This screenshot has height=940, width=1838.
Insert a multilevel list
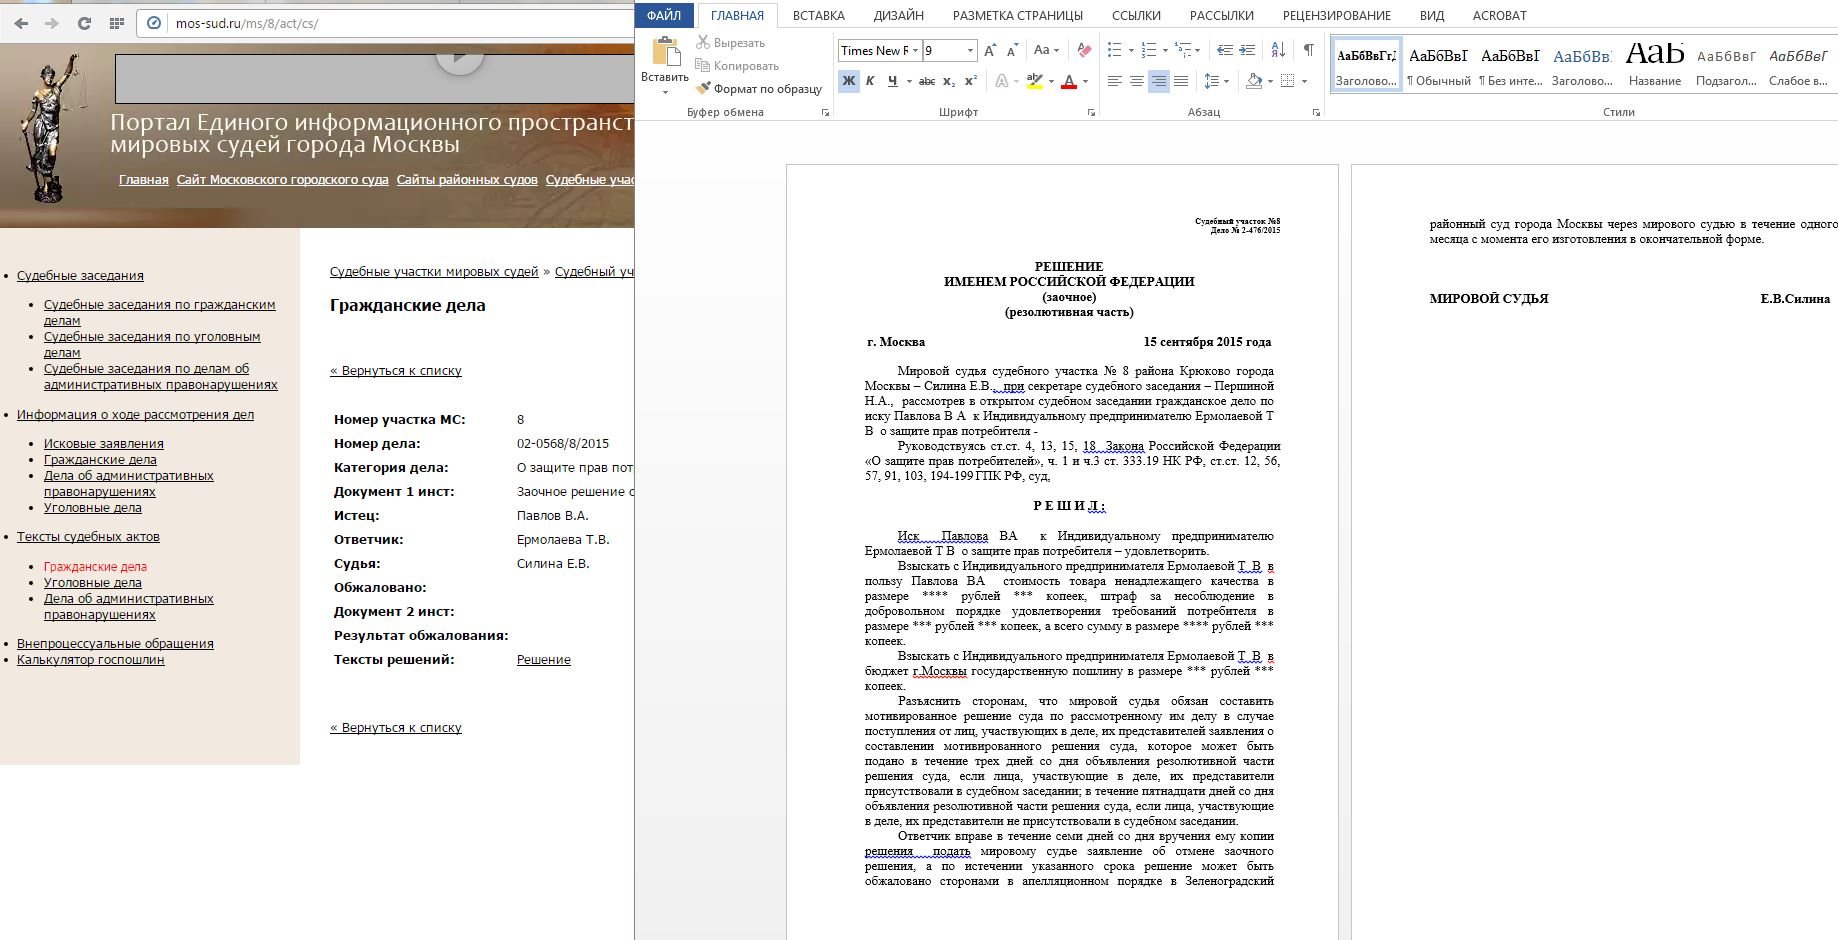[x=1183, y=50]
